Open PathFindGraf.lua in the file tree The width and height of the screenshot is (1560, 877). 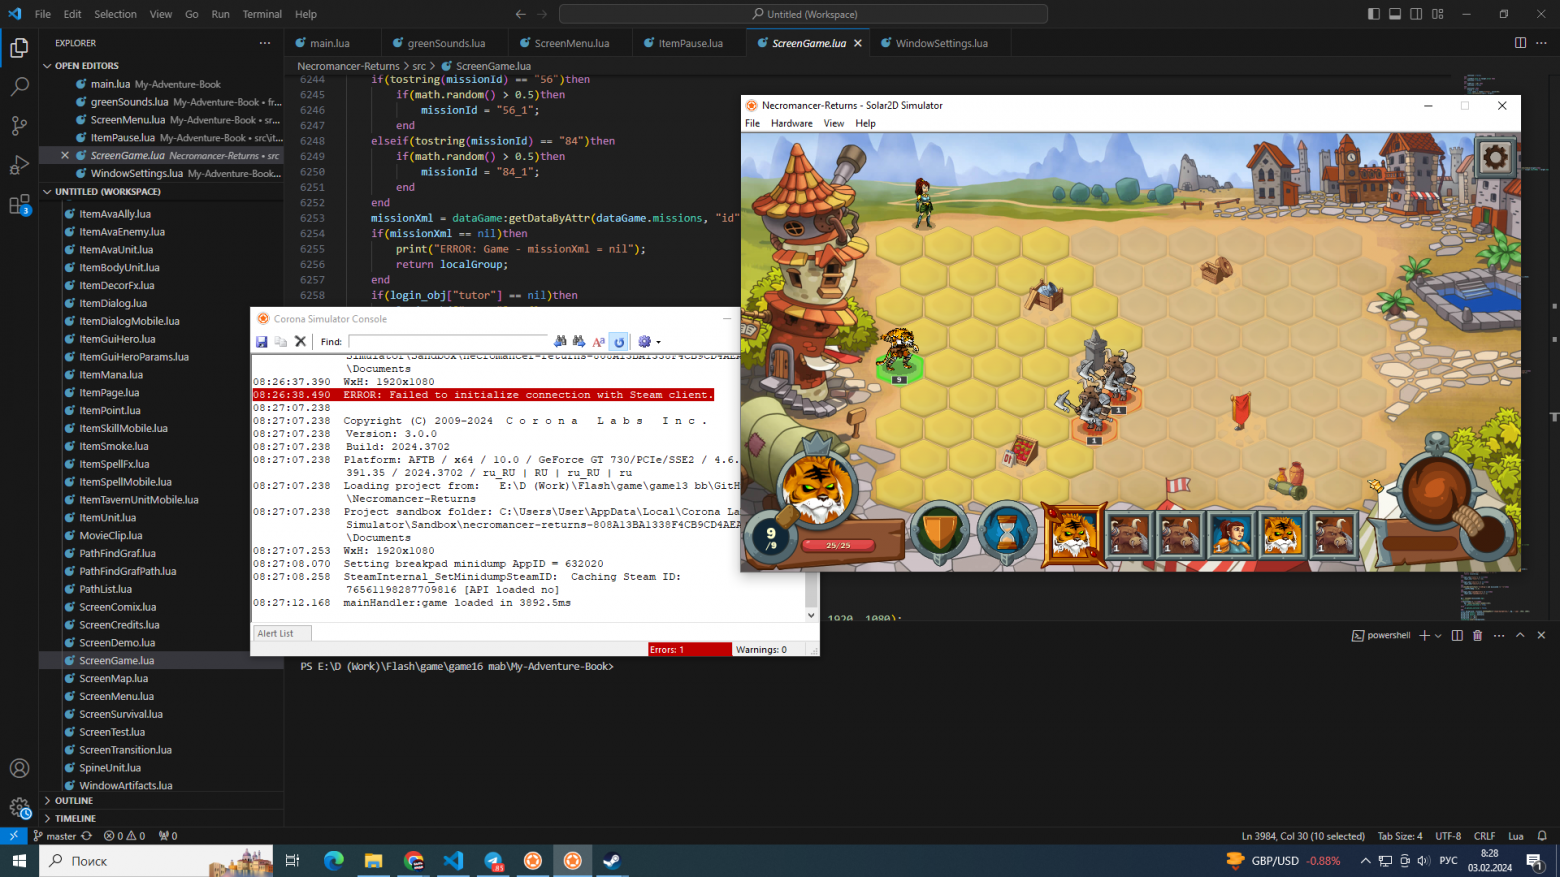117,554
